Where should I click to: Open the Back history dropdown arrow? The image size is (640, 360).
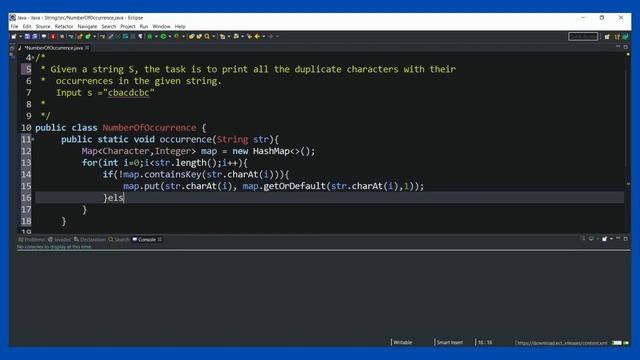tap(264, 36)
